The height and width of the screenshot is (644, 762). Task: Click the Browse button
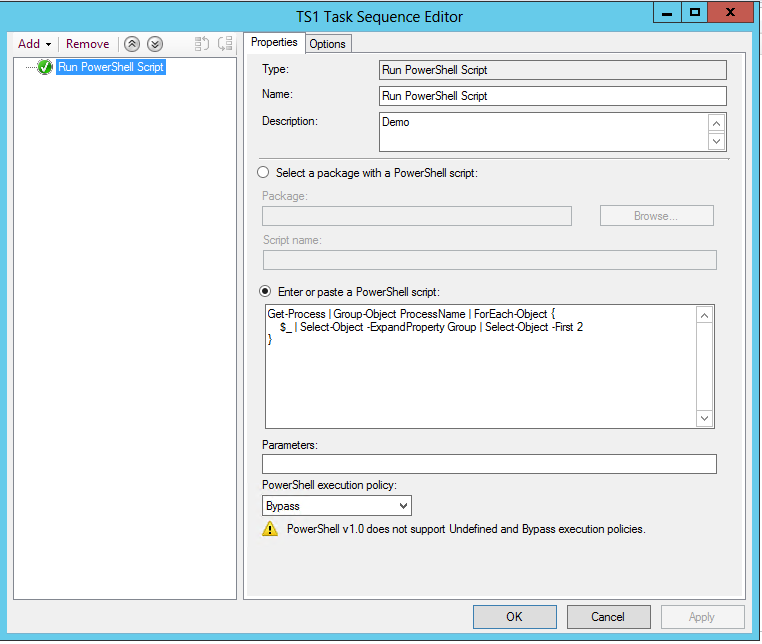tap(657, 216)
